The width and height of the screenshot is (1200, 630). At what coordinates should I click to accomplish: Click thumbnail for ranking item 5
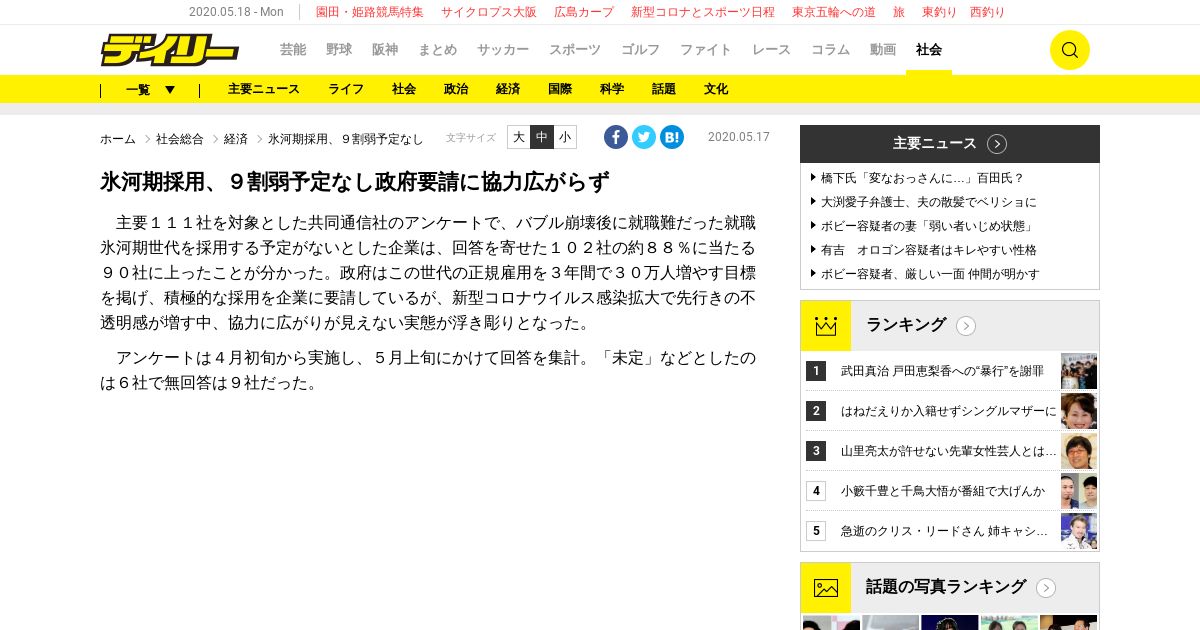pyautogui.click(x=1079, y=531)
